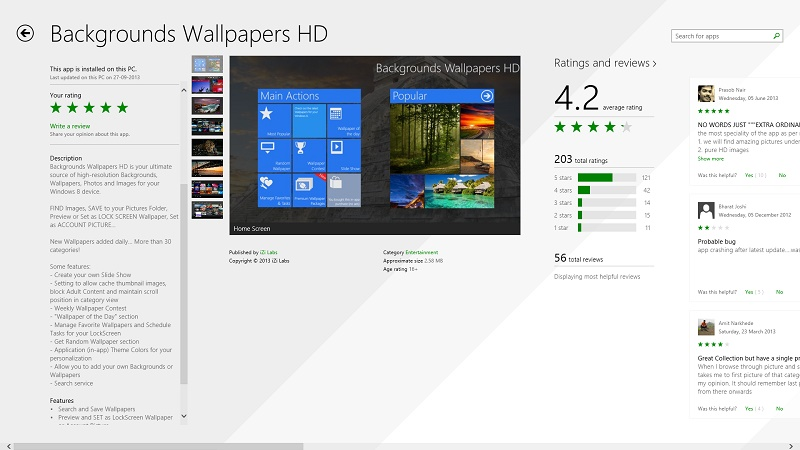Click Slide Show play tile

tap(344, 156)
